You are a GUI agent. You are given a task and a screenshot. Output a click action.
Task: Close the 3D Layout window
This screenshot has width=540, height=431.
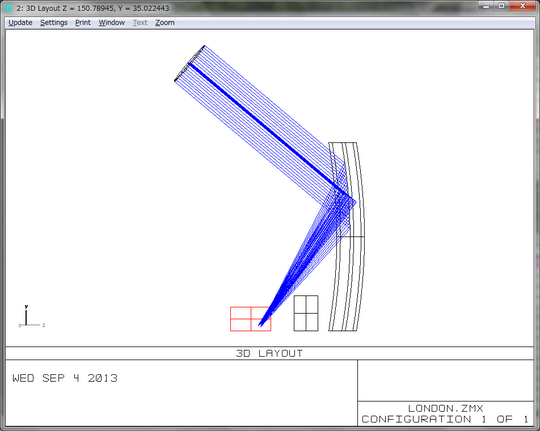pos(522,6)
